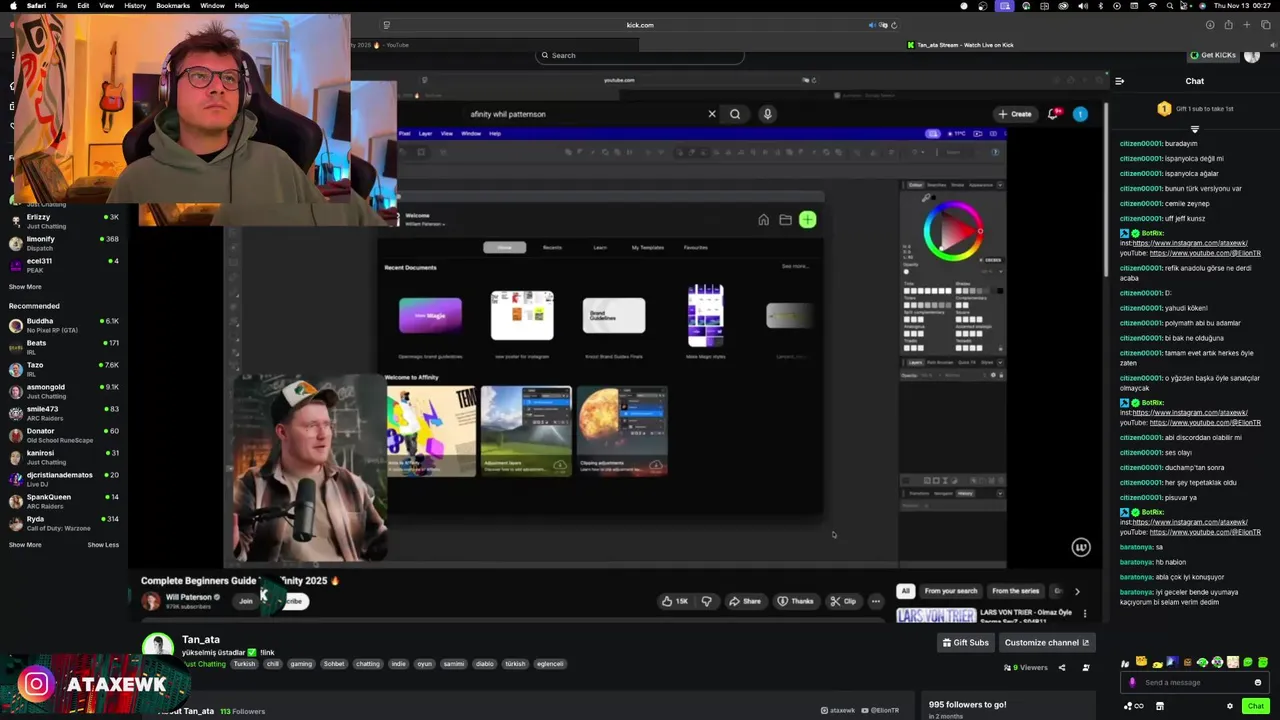Select limonify channel in sidebar
Screen dimensions: 1280x720
click(x=64, y=243)
